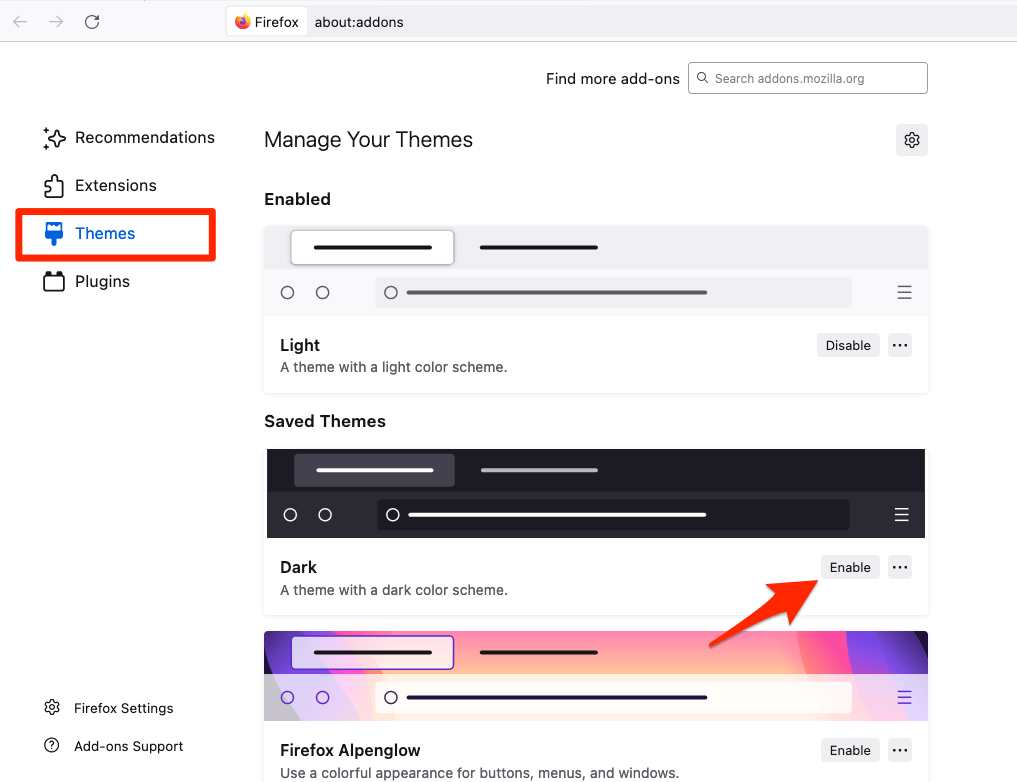Screen dimensions: 1017x782
Task: Enable the Dark theme
Action: pos(850,568)
